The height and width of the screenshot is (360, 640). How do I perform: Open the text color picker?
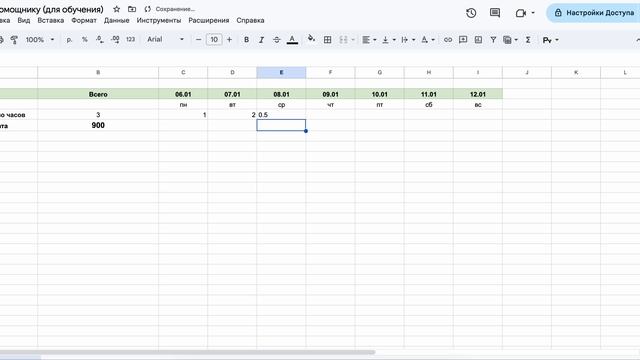292,40
